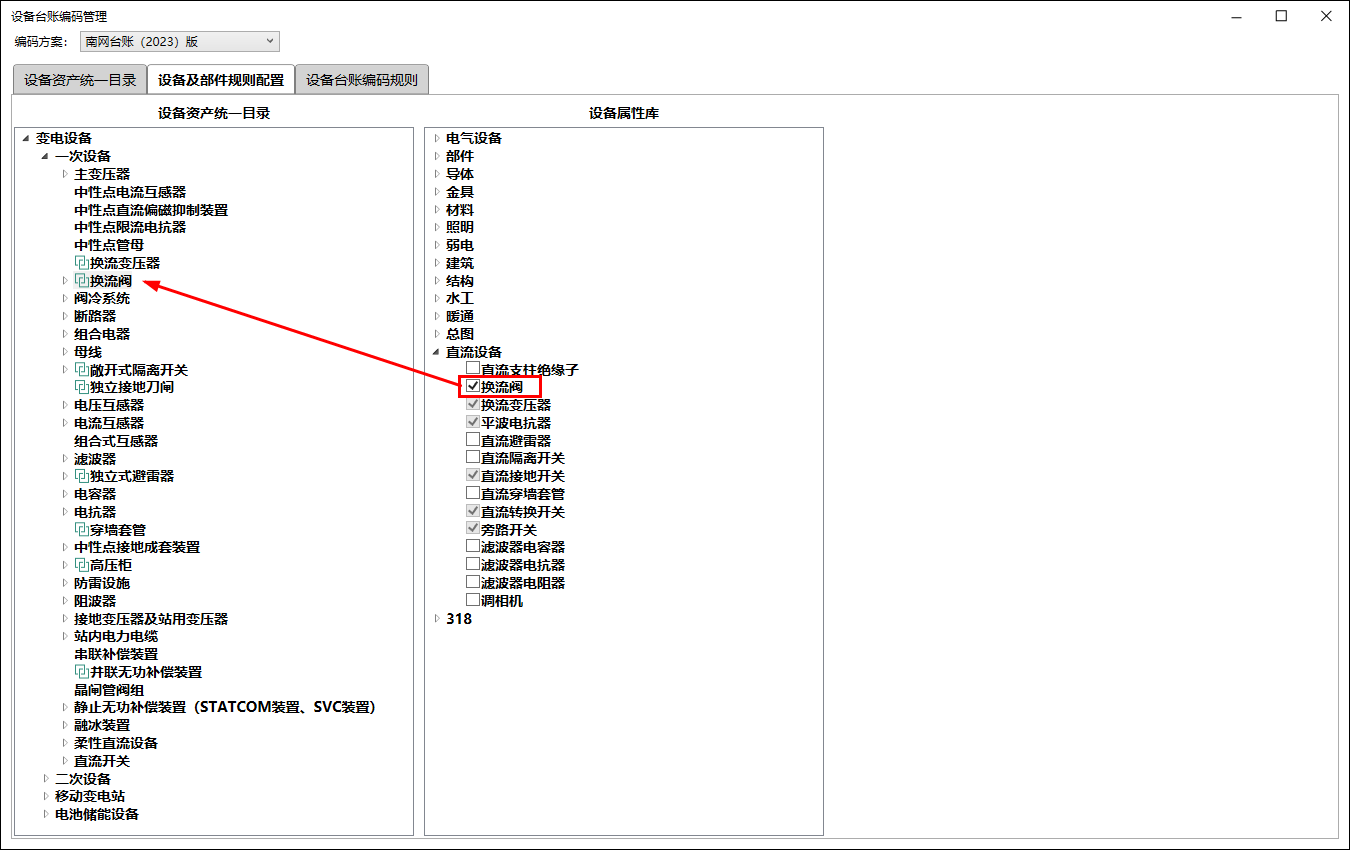
Task: Open the 设备资产统一目录 tab
Action: tap(80, 80)
